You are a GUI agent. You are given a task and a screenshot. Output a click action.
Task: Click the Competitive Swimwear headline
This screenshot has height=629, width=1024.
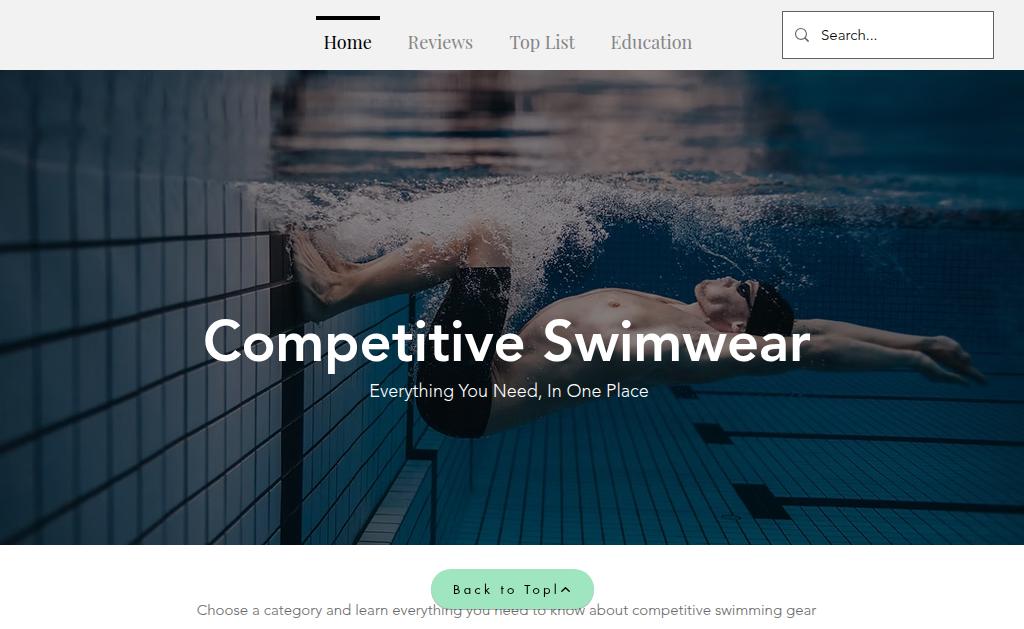pos(507,343)
